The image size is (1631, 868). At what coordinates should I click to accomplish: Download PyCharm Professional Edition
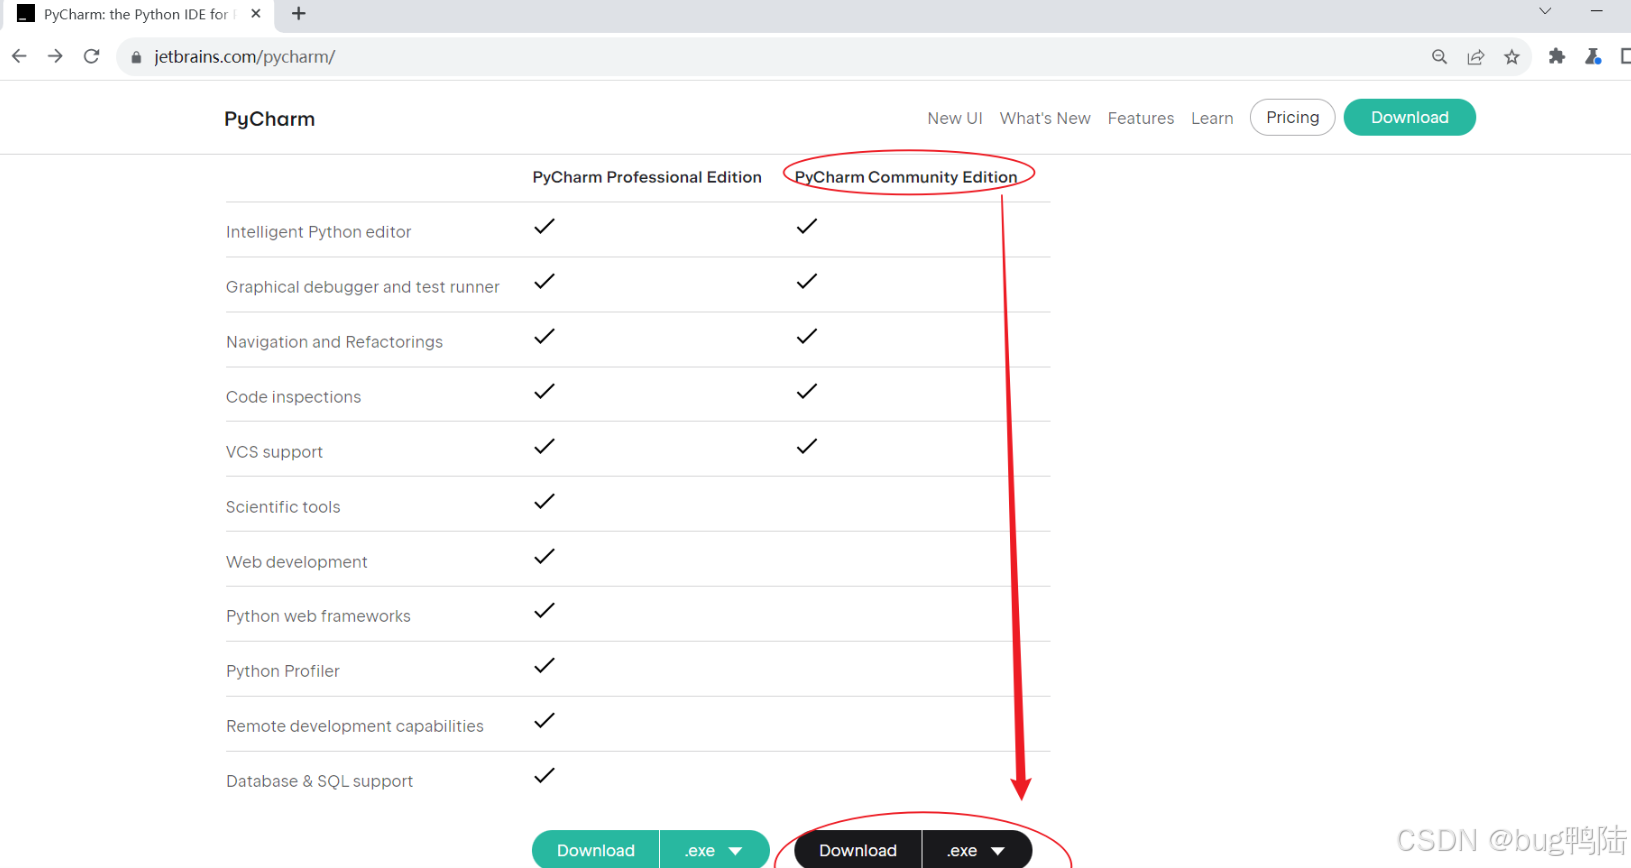[596, 850]
